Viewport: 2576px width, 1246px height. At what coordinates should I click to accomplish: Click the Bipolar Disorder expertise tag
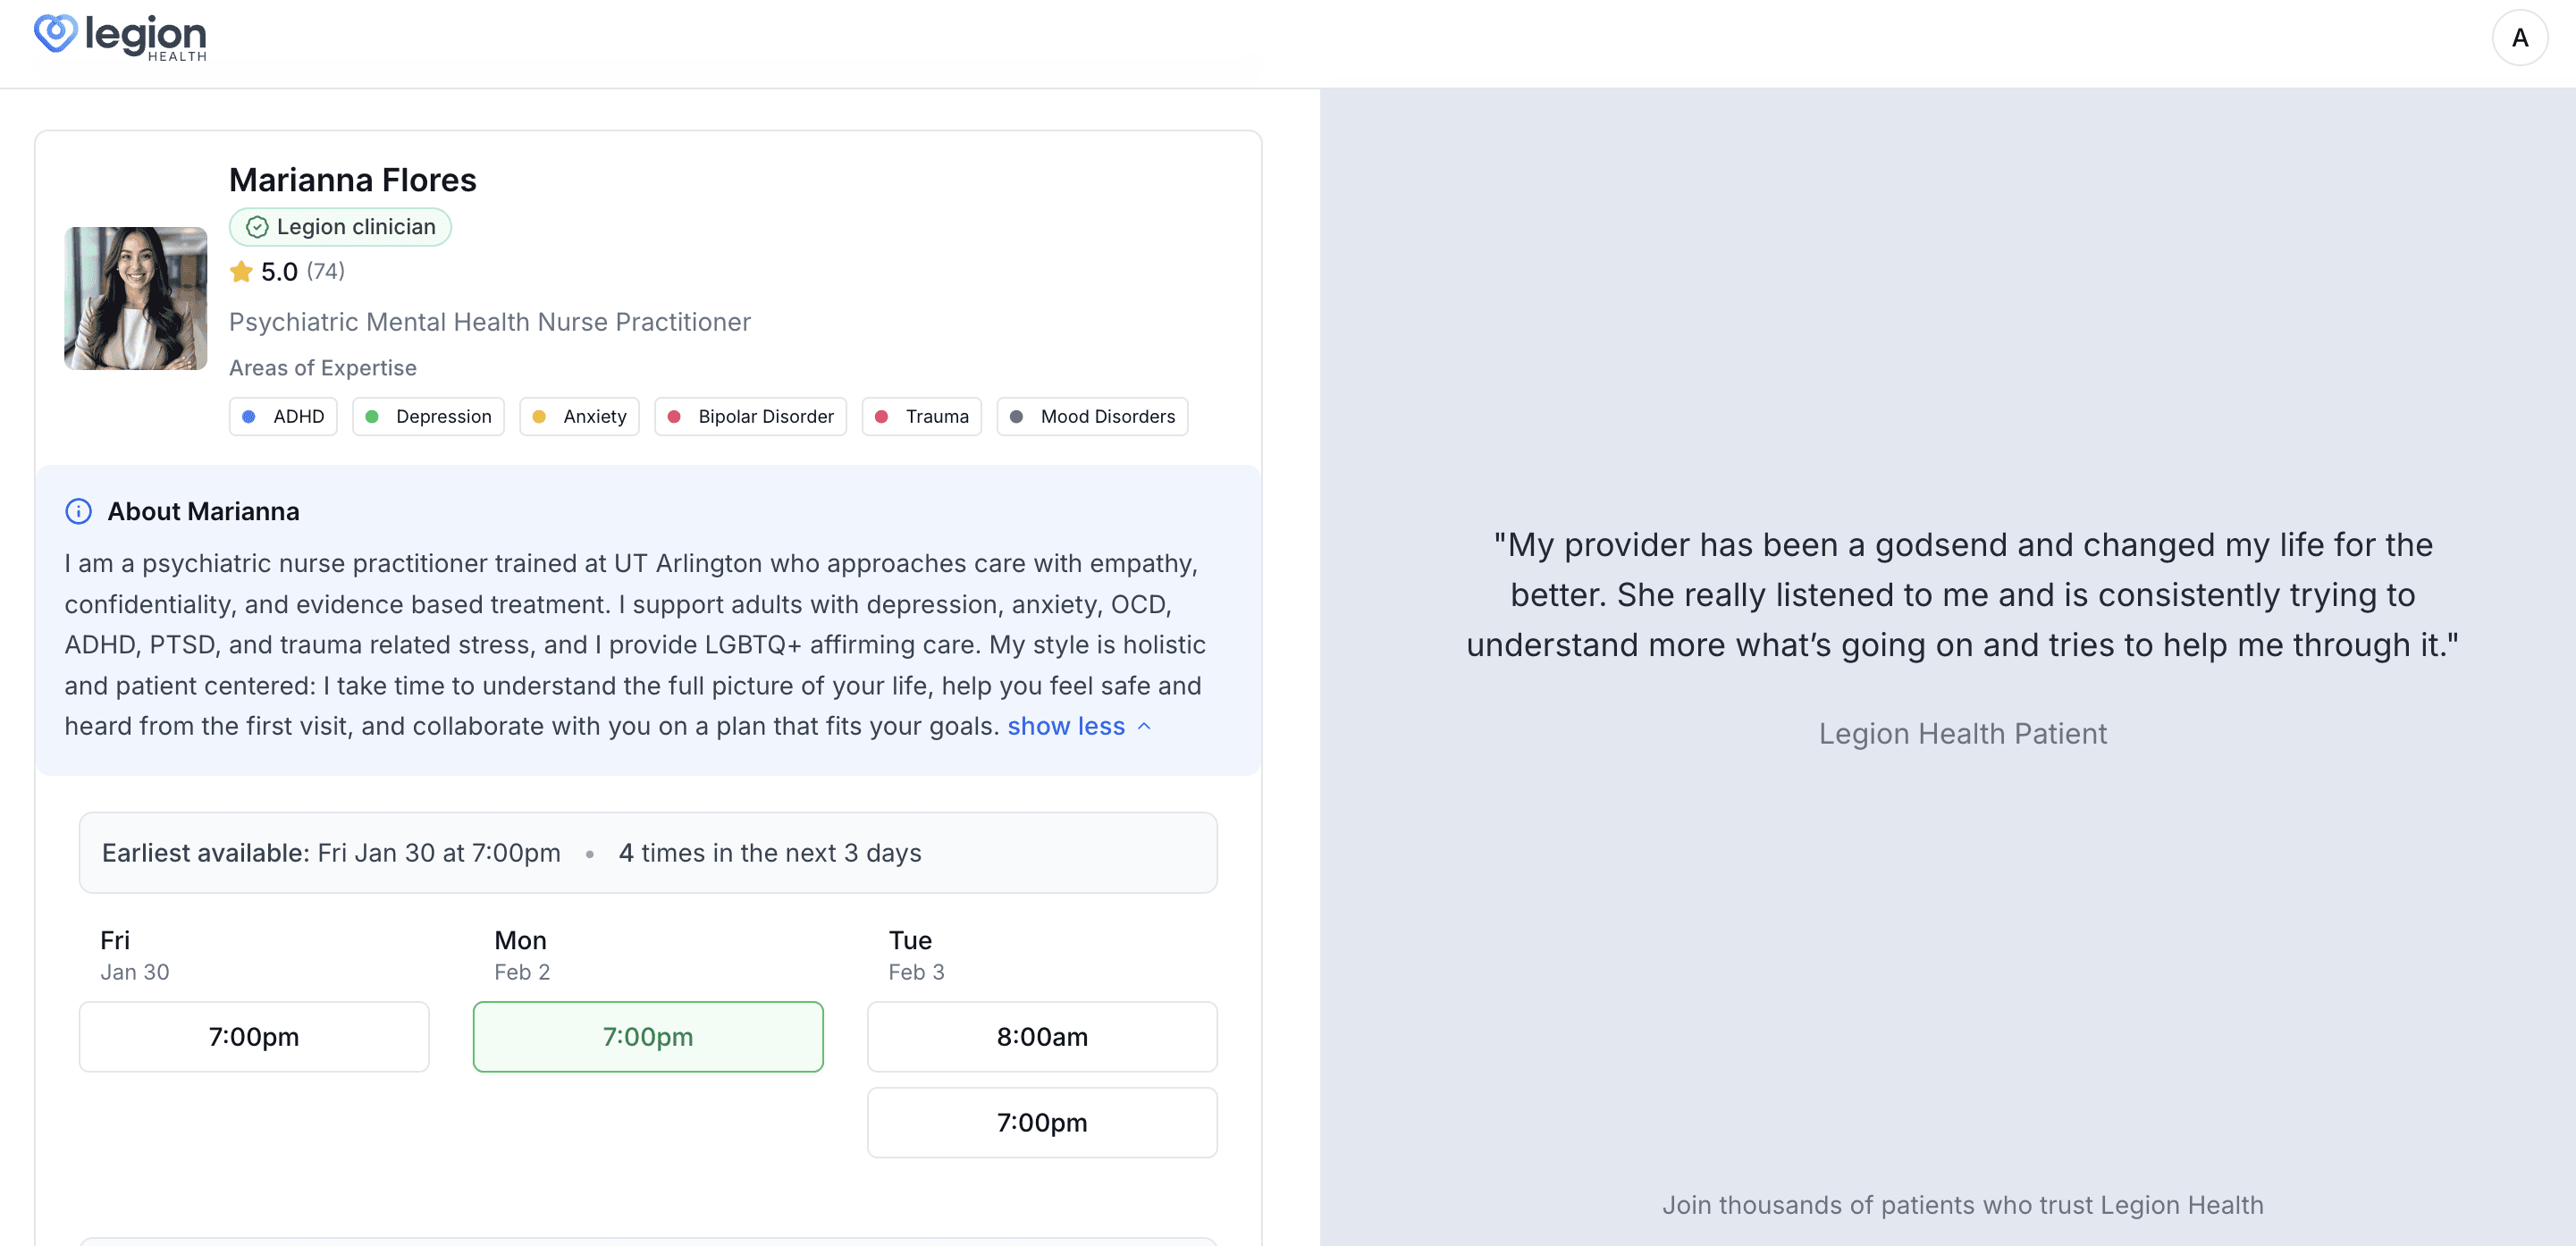(x=750, y=417)
